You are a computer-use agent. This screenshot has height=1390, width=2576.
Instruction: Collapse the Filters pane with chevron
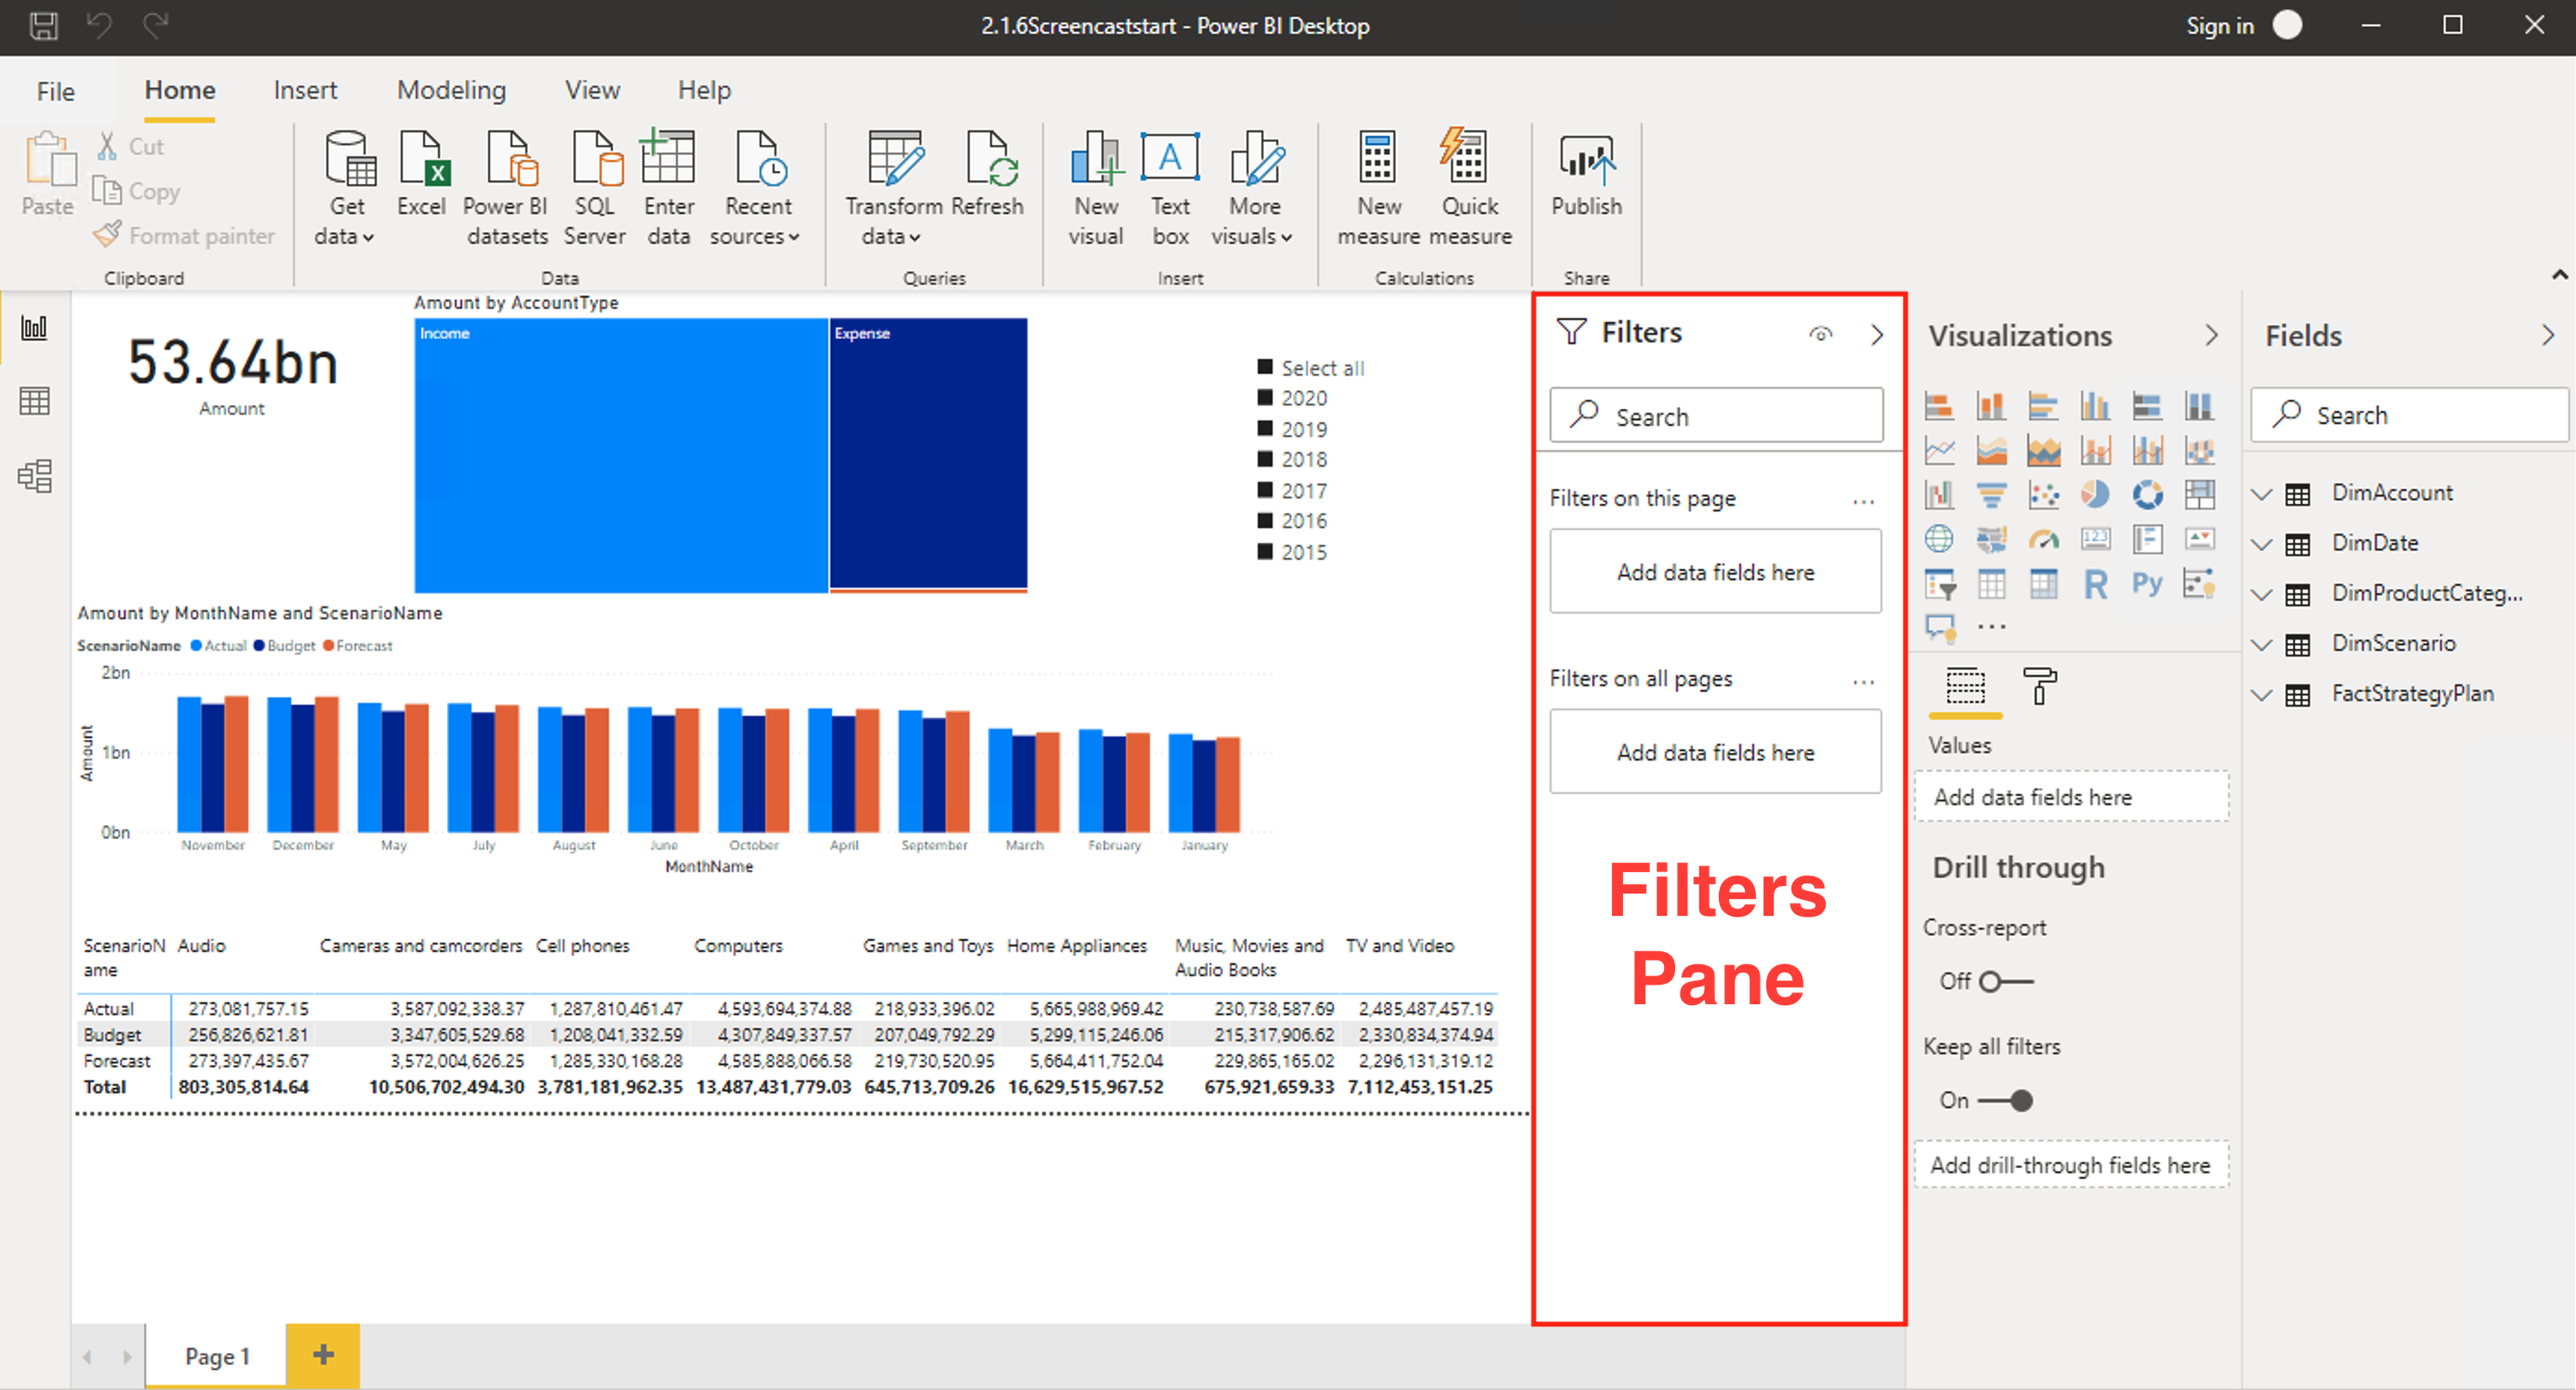[1876, 334]
